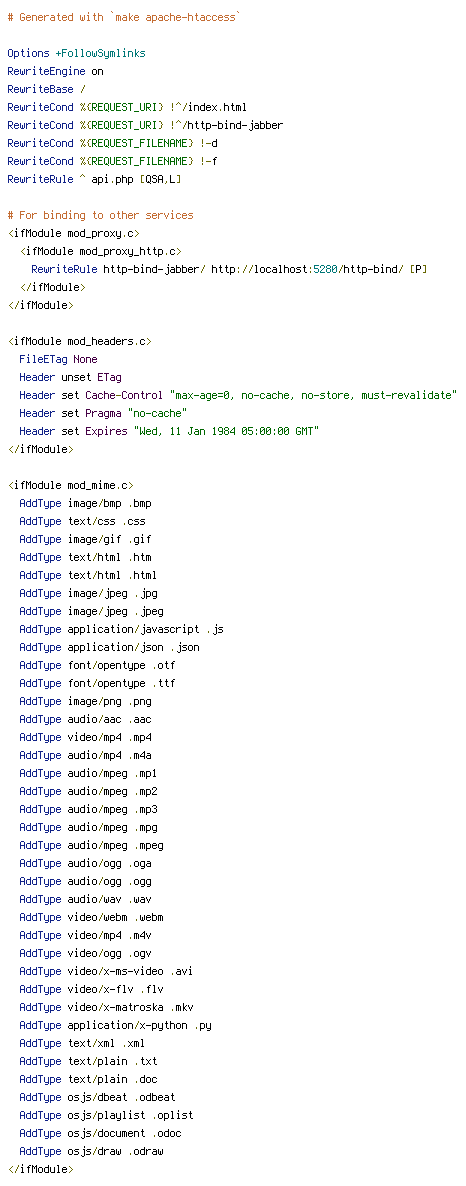
Task: Click the Expires date string 'Wed, 11 Jan 1984'
Action: [227, 431]
